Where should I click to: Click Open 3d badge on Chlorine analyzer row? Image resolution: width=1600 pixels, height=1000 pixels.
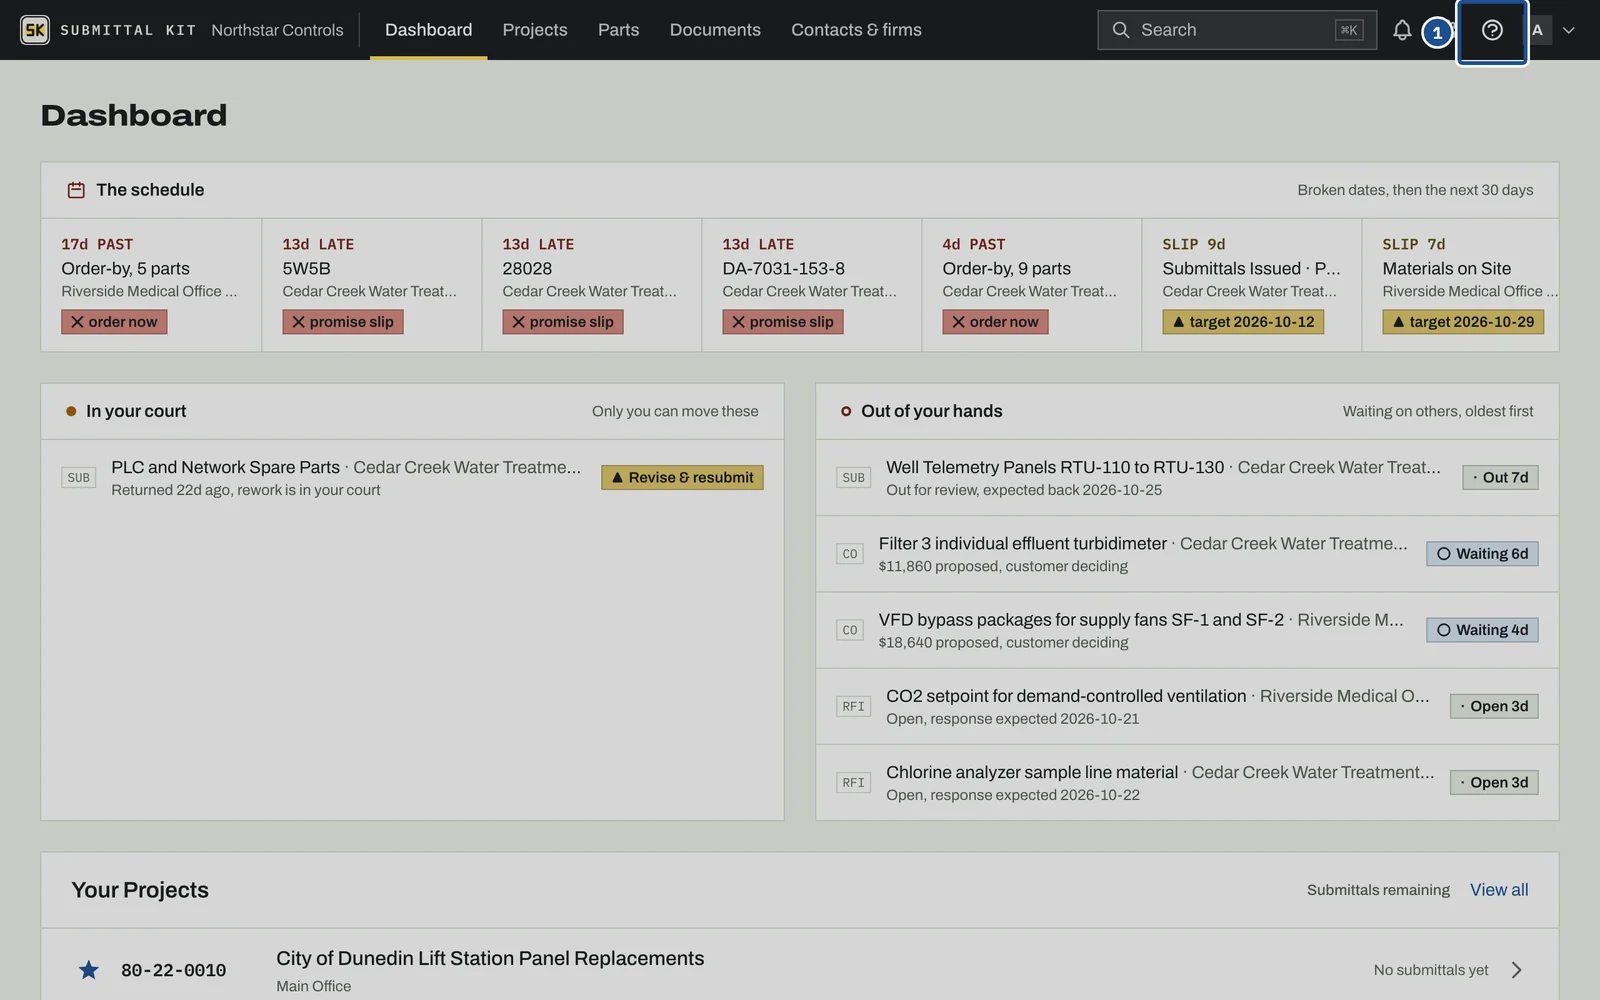click(1494, 782)
